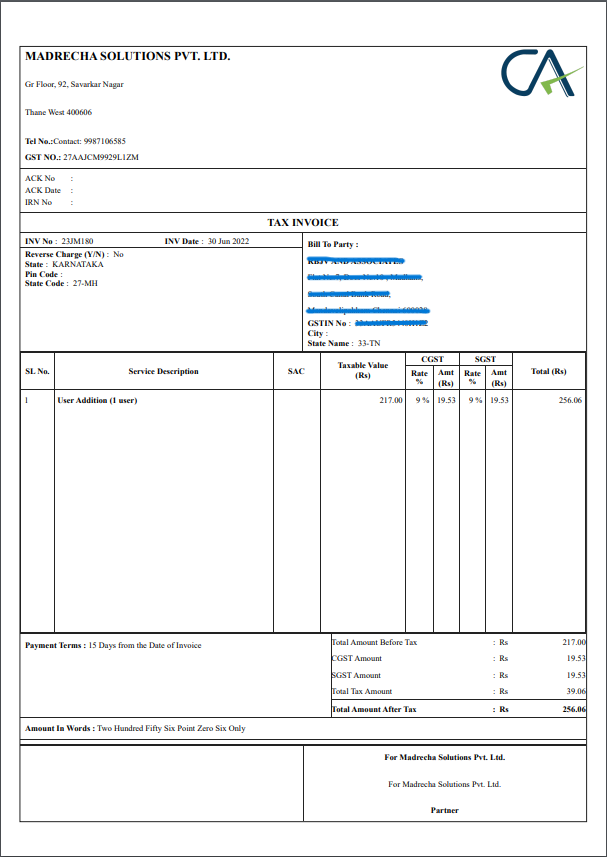Click the Reverse Charge (Y/N) value No

(x=119, y=254)
